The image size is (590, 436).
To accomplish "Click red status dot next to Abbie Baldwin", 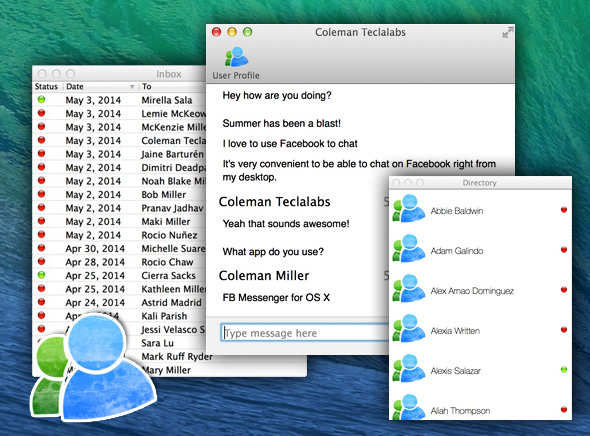I will 564,210.
